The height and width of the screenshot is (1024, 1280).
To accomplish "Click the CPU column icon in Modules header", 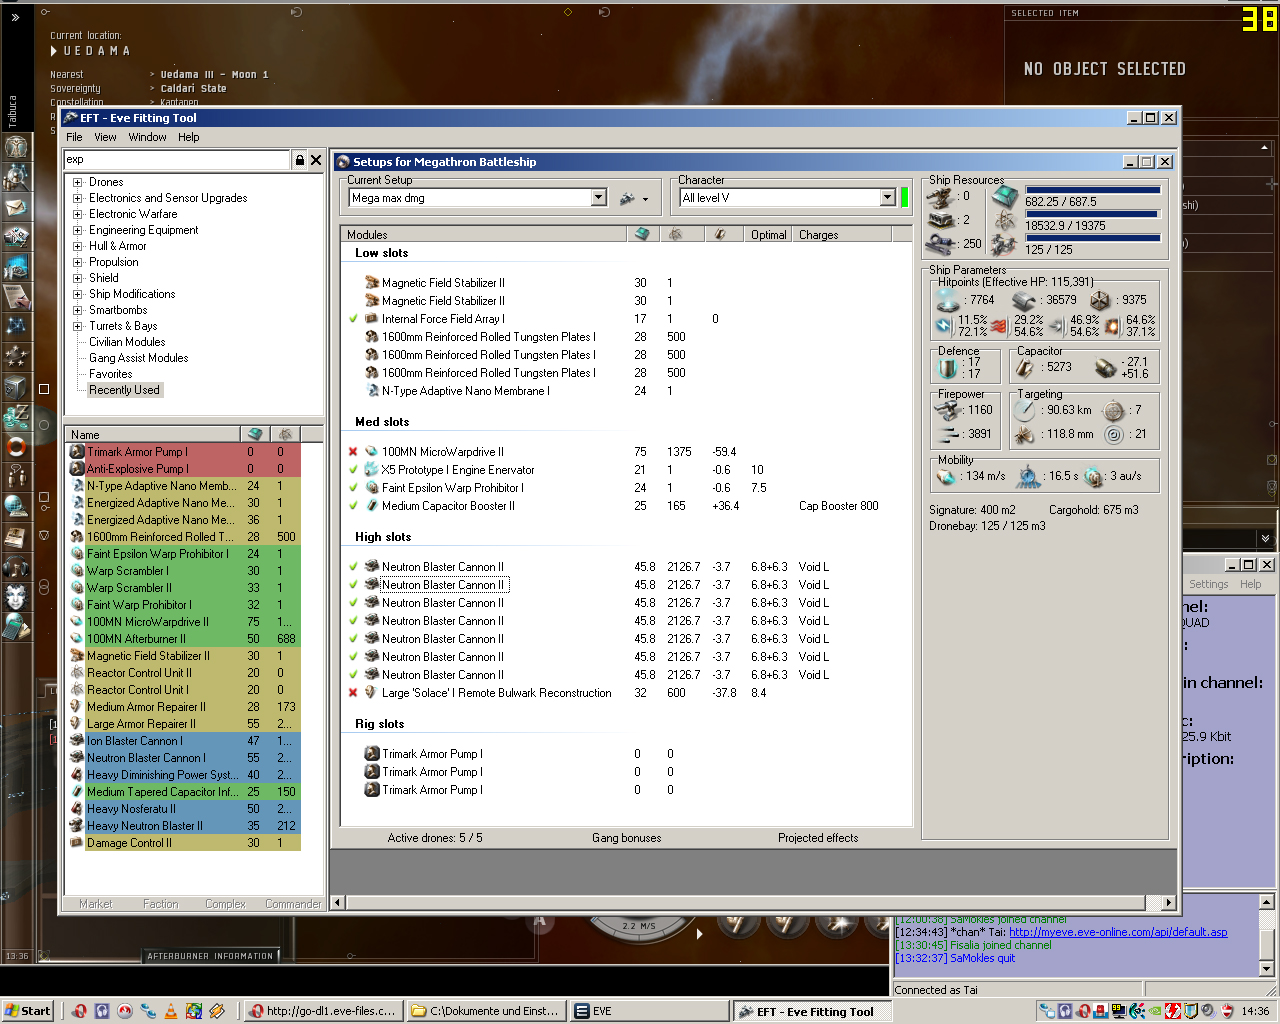I will click(642, 234).
